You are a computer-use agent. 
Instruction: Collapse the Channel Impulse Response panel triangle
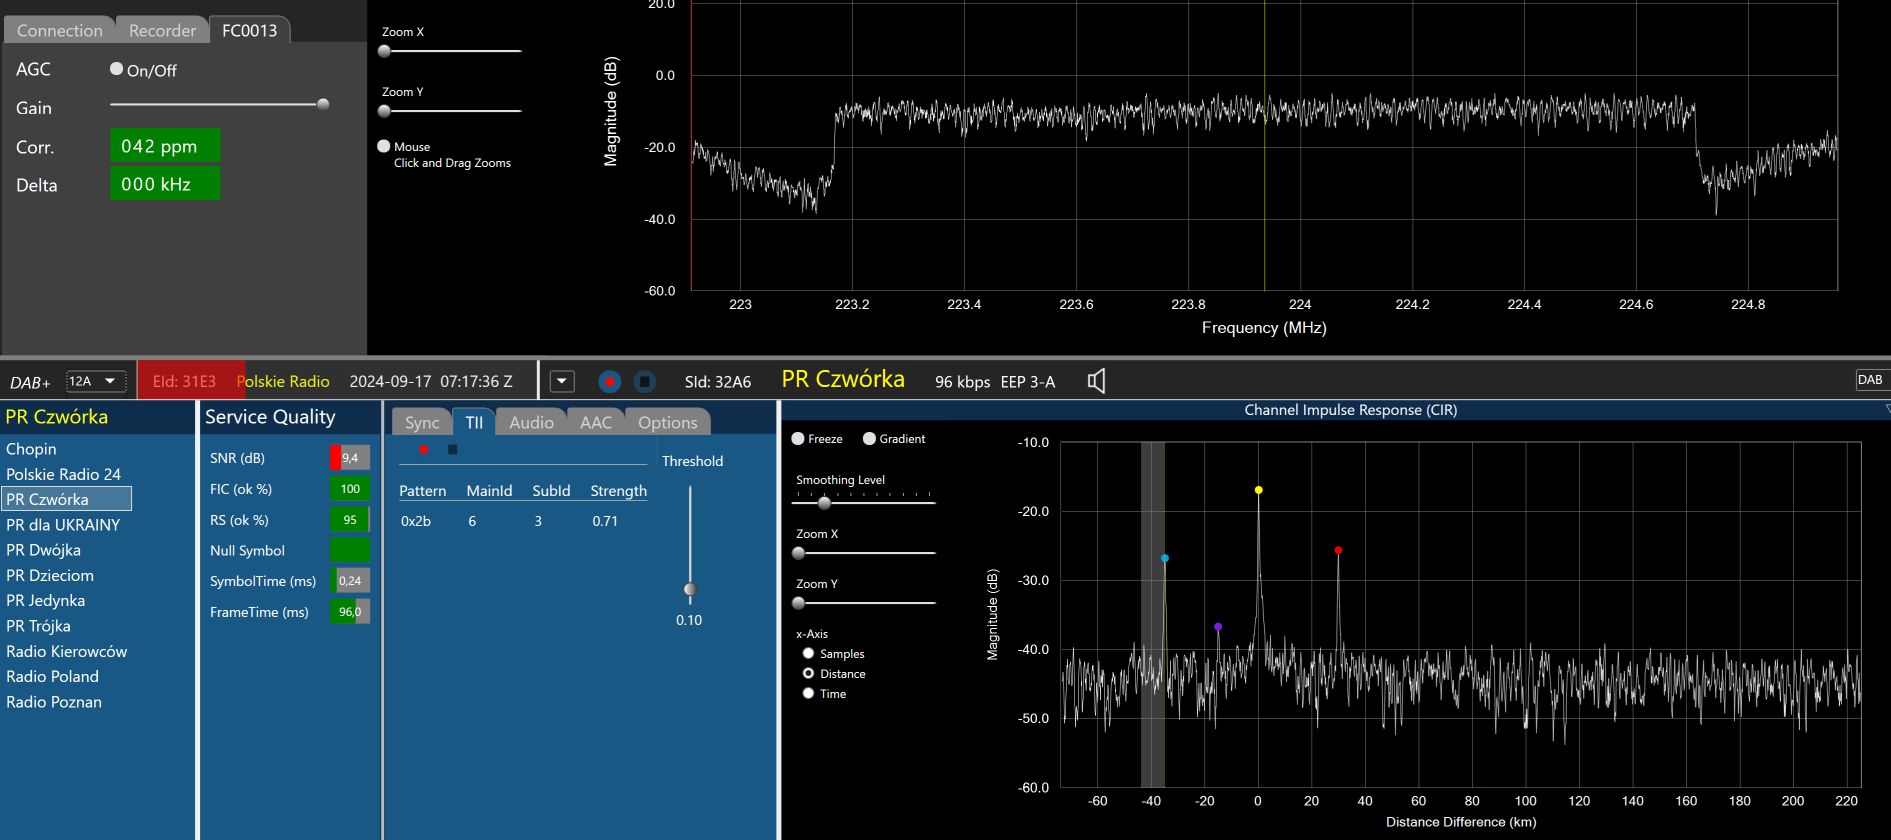click(x=1886, y=409)
